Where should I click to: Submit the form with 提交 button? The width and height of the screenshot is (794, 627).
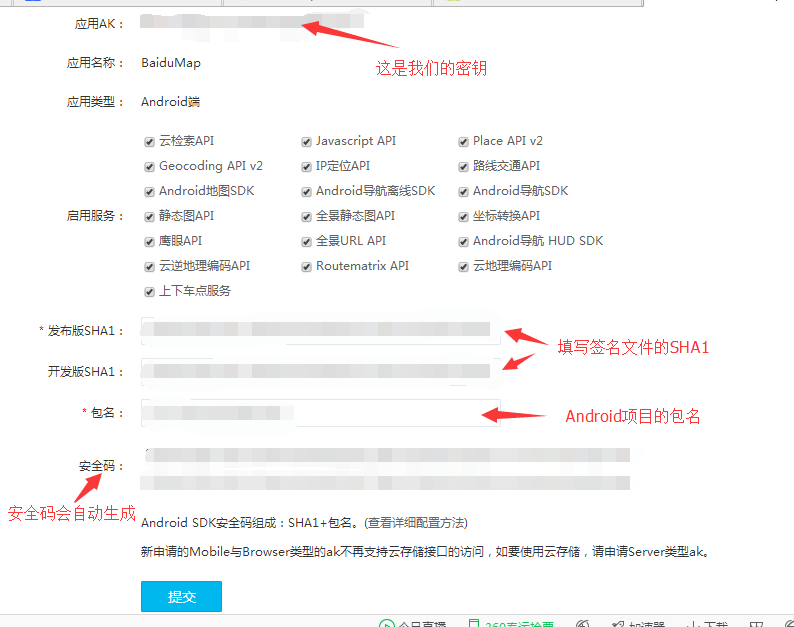181,597
